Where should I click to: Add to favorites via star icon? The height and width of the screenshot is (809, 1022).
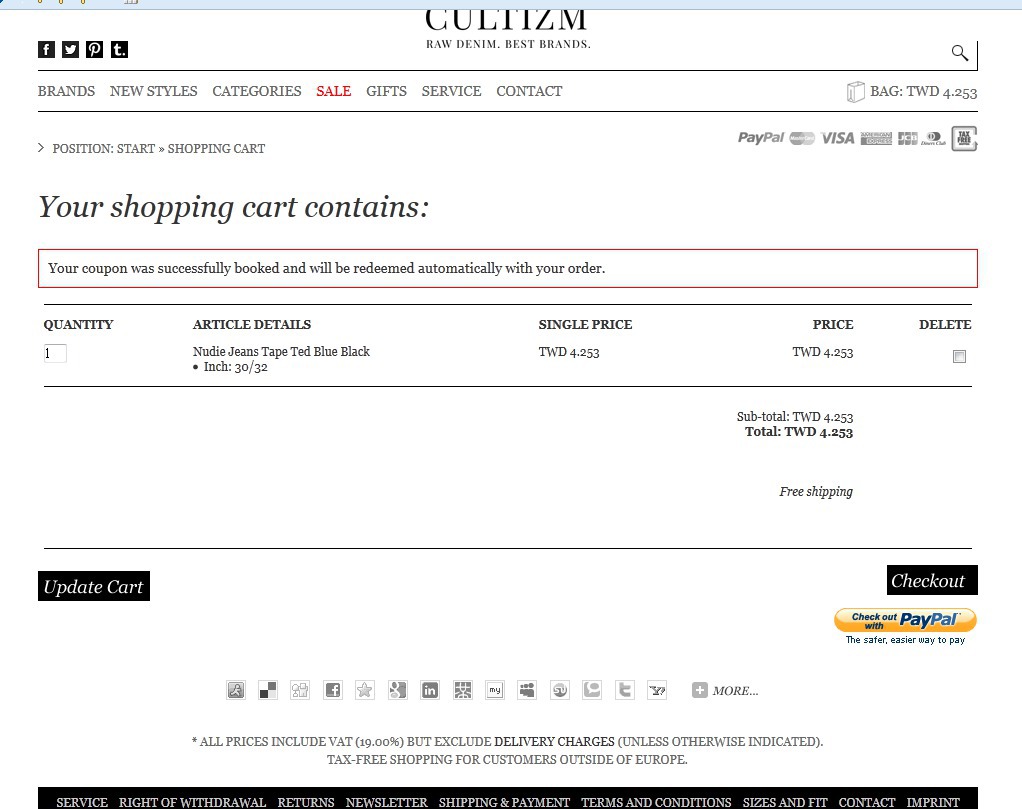[365, 690]
